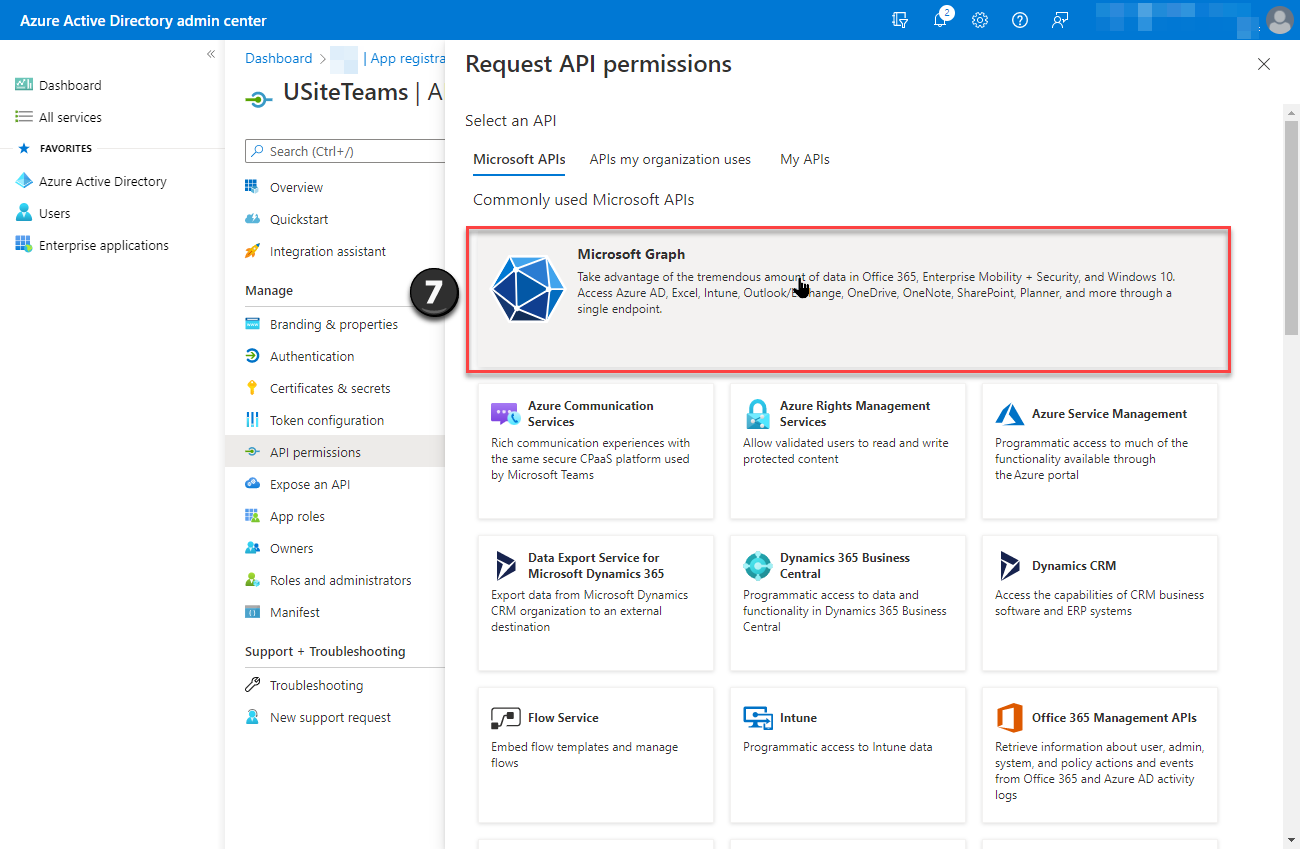
Task: Click 'Azure Active Directory admin center' title
Action: pos(143,20)
